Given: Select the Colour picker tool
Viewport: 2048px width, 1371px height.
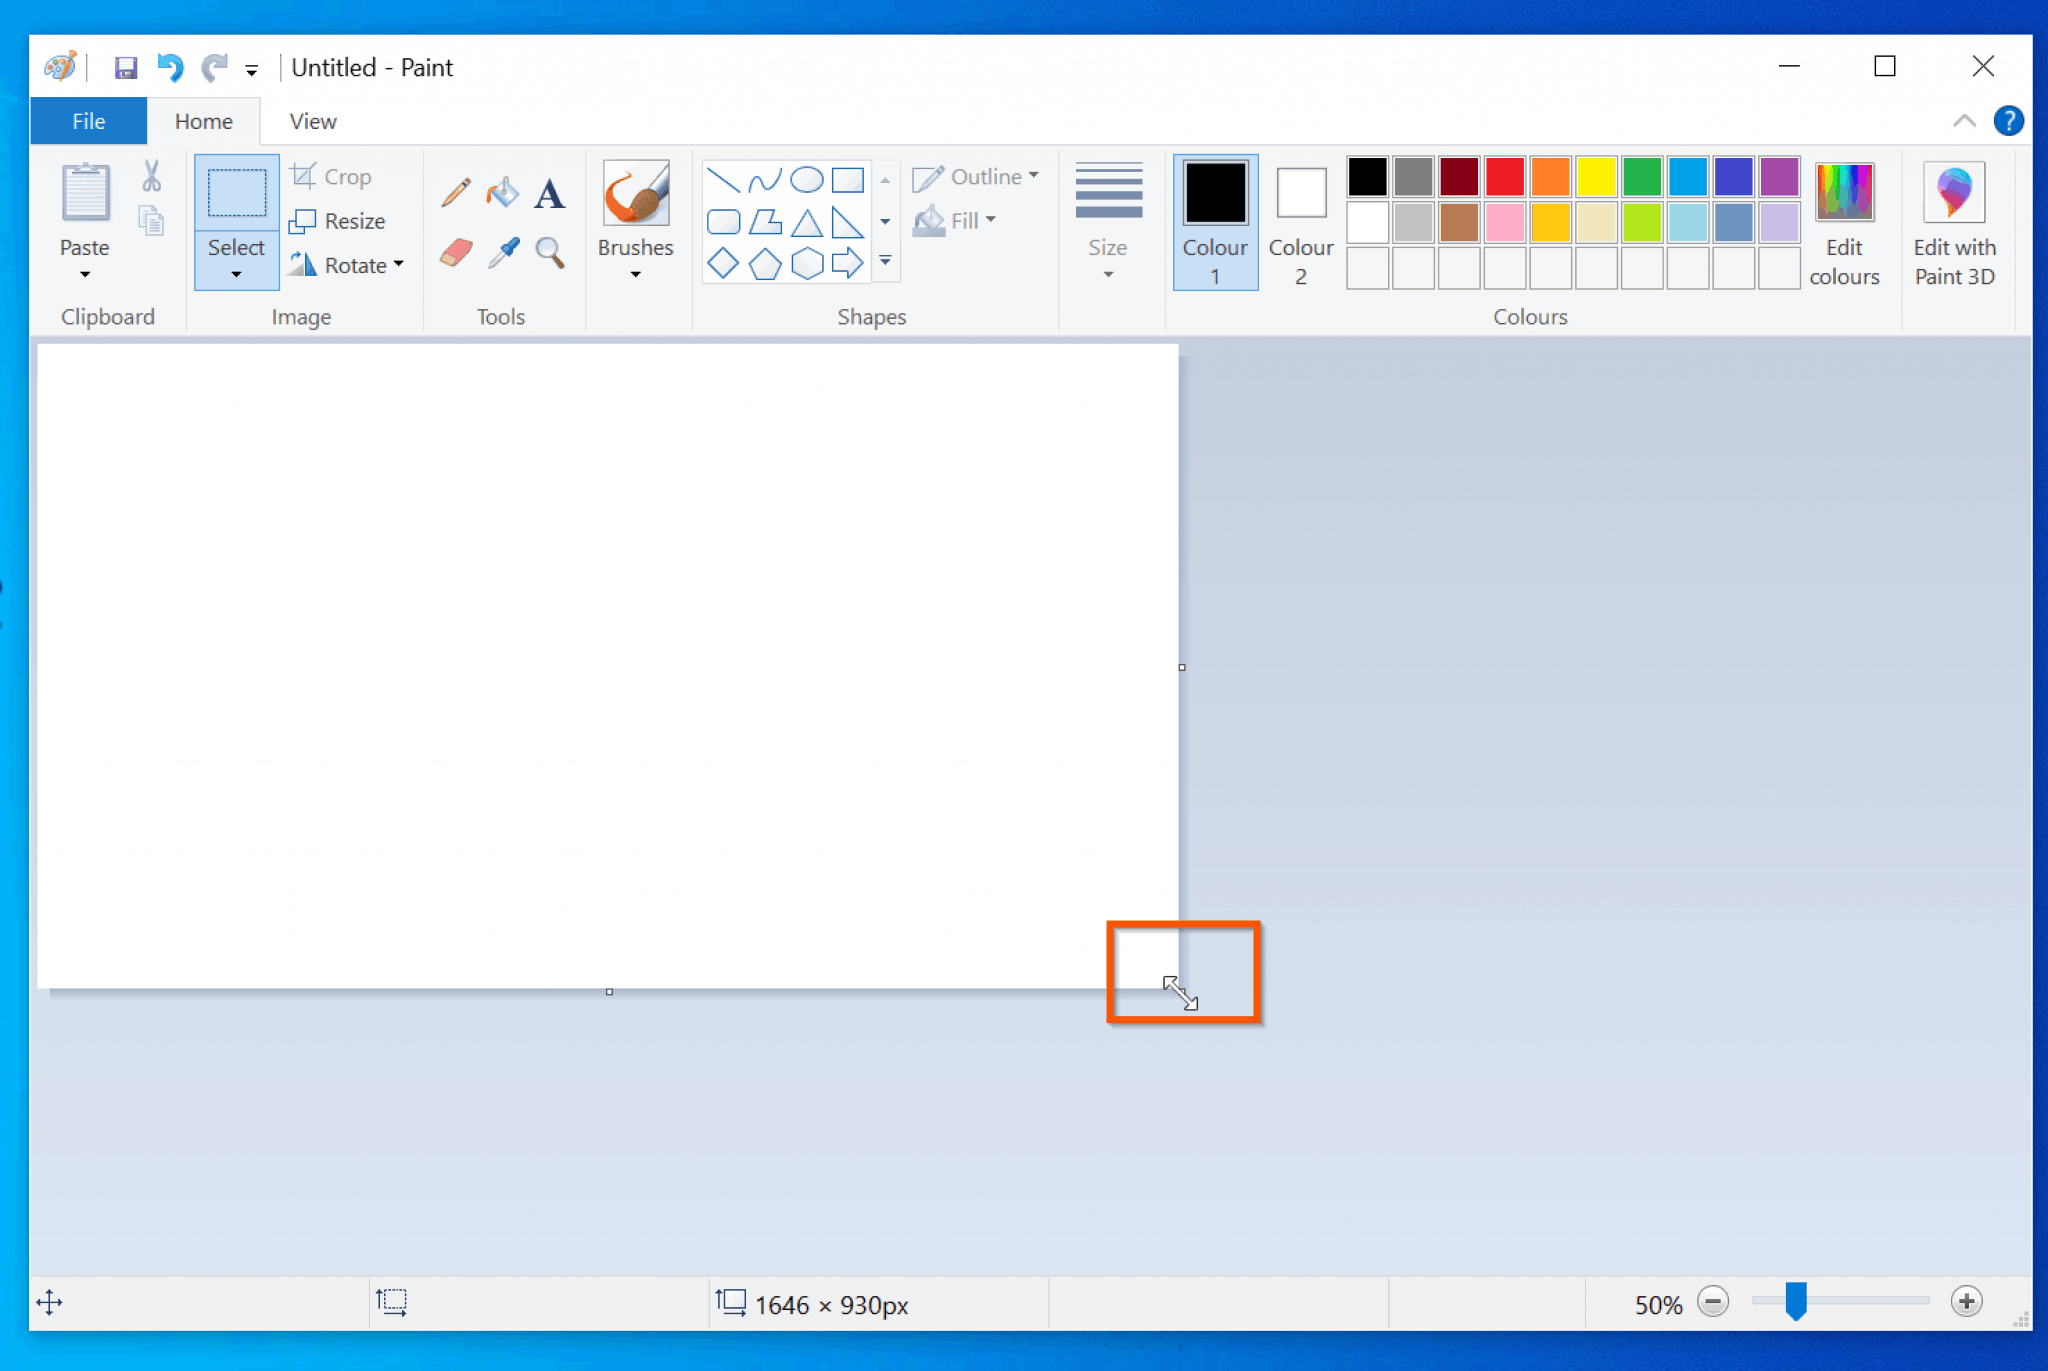Looking at the screenshot, I should point(503,252).
